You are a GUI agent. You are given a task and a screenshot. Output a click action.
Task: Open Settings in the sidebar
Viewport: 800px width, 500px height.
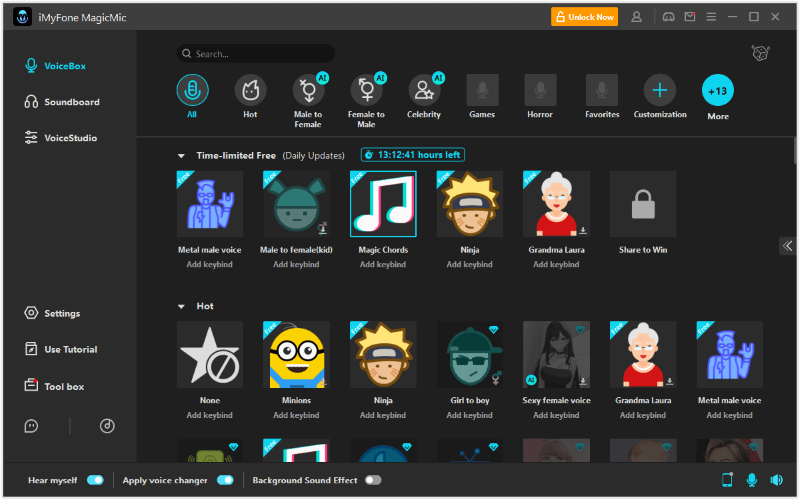[52, 313]
